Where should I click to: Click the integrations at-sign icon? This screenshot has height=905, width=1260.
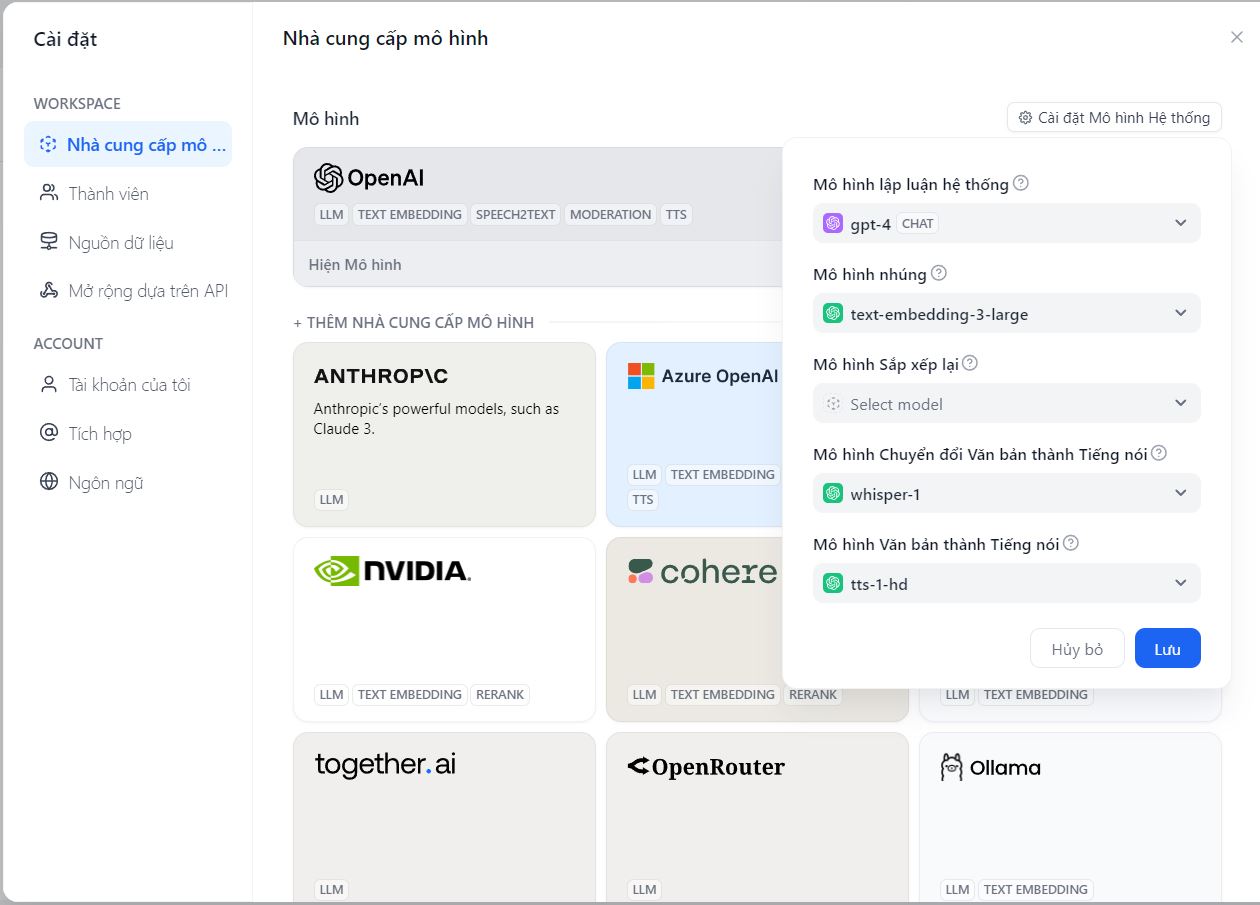point(48,433)
